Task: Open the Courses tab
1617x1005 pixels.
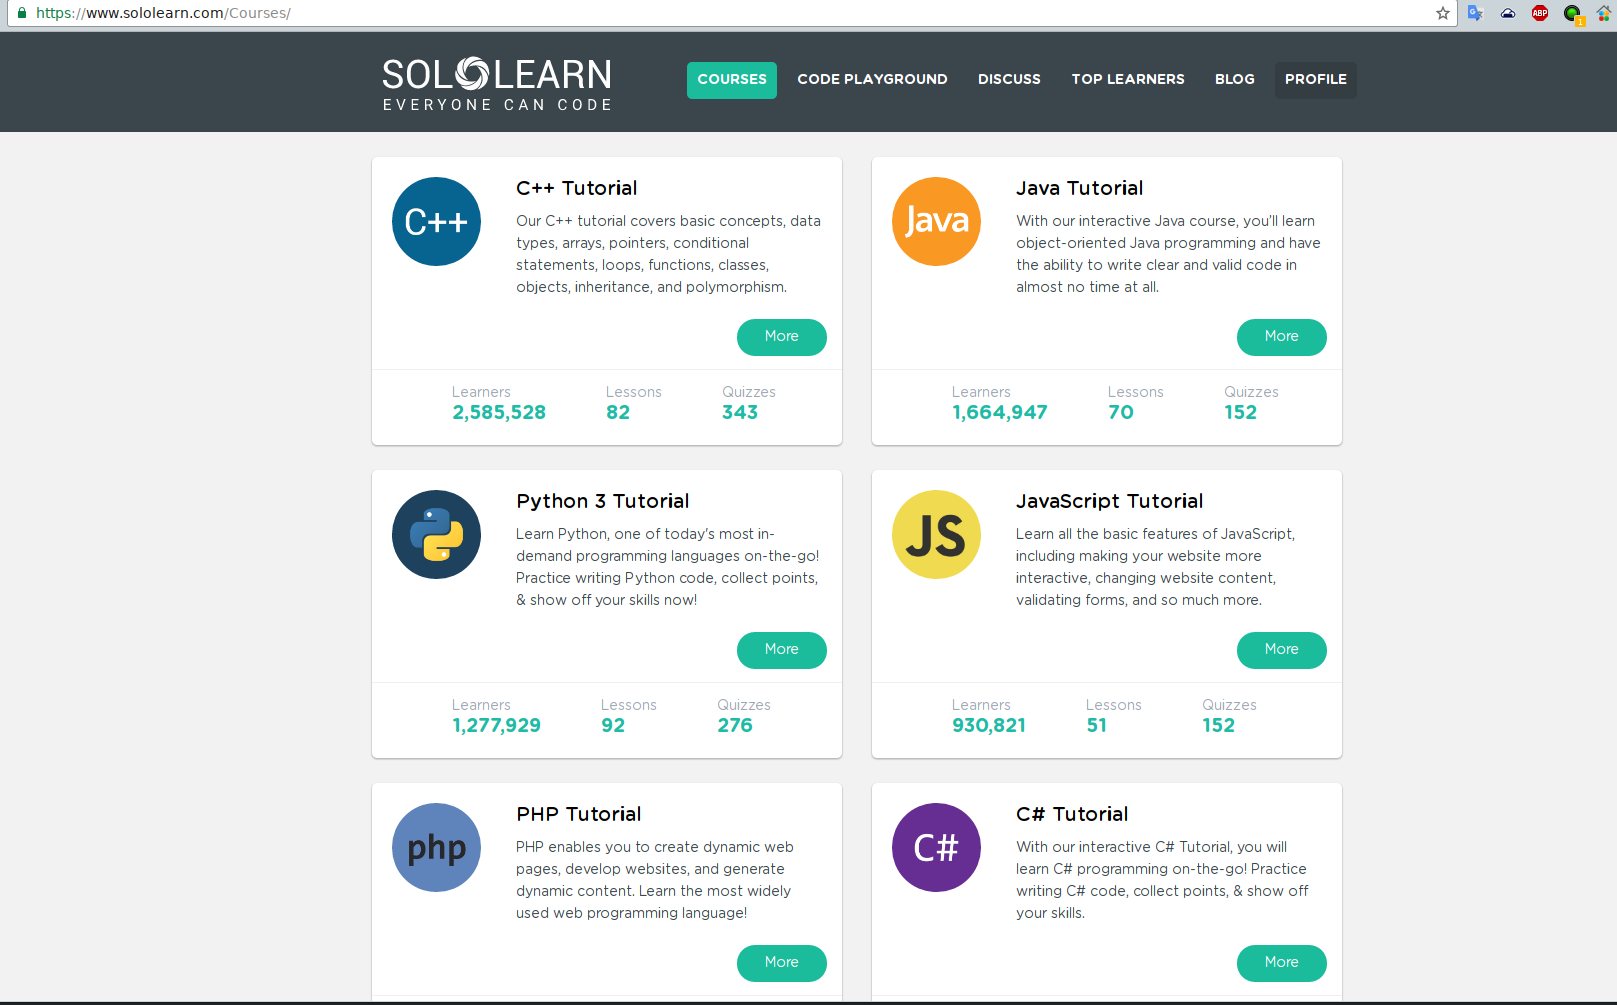Action: pyautogui.click(x=732, y=80)
